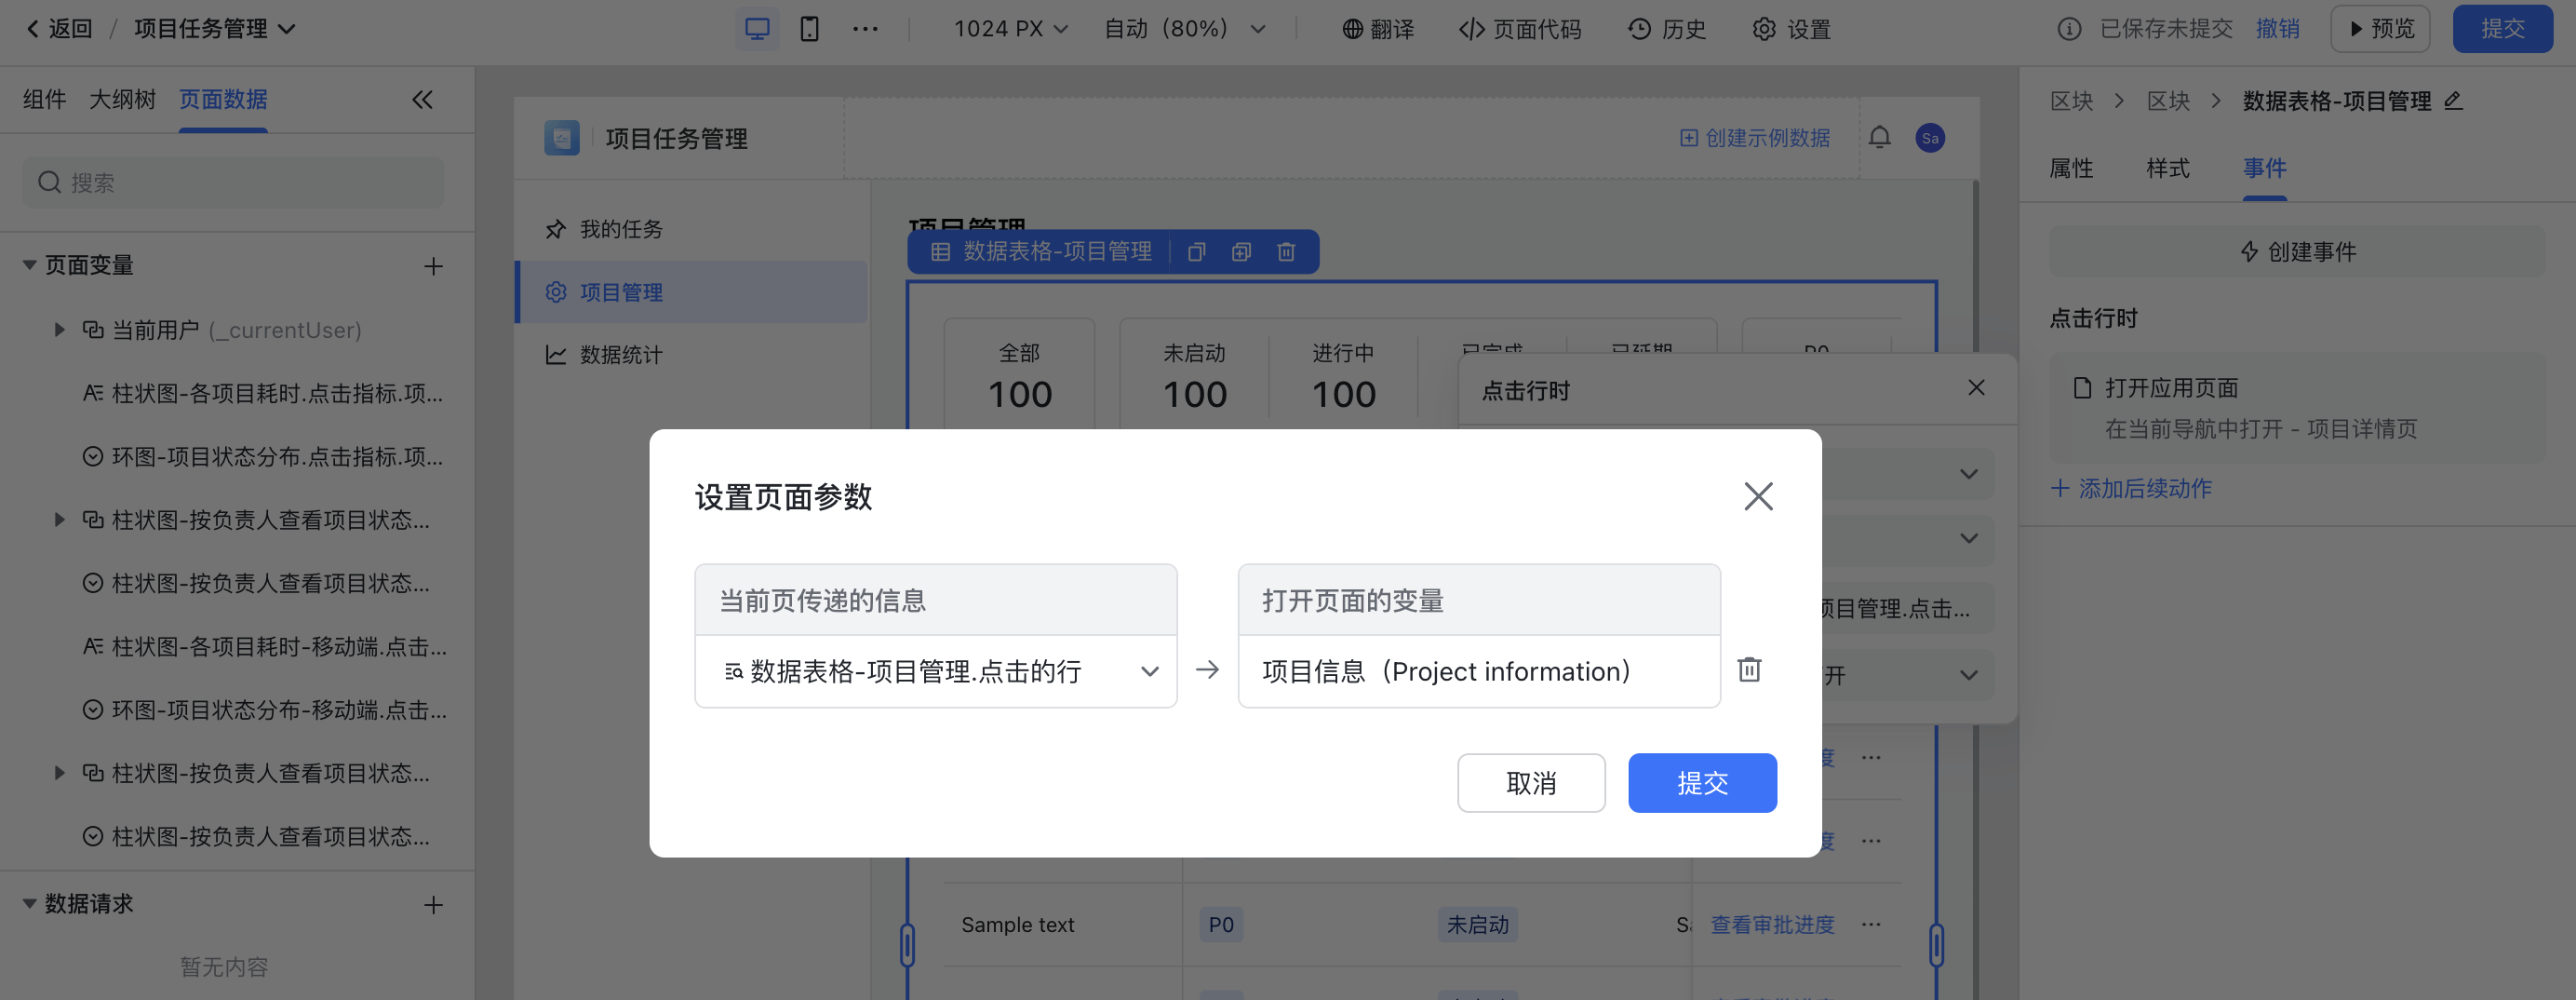The height and width of the screenshot is (1000, 2576).
Task: Open the 项目任务管理 title dropdown
Action: pos(215,29)
